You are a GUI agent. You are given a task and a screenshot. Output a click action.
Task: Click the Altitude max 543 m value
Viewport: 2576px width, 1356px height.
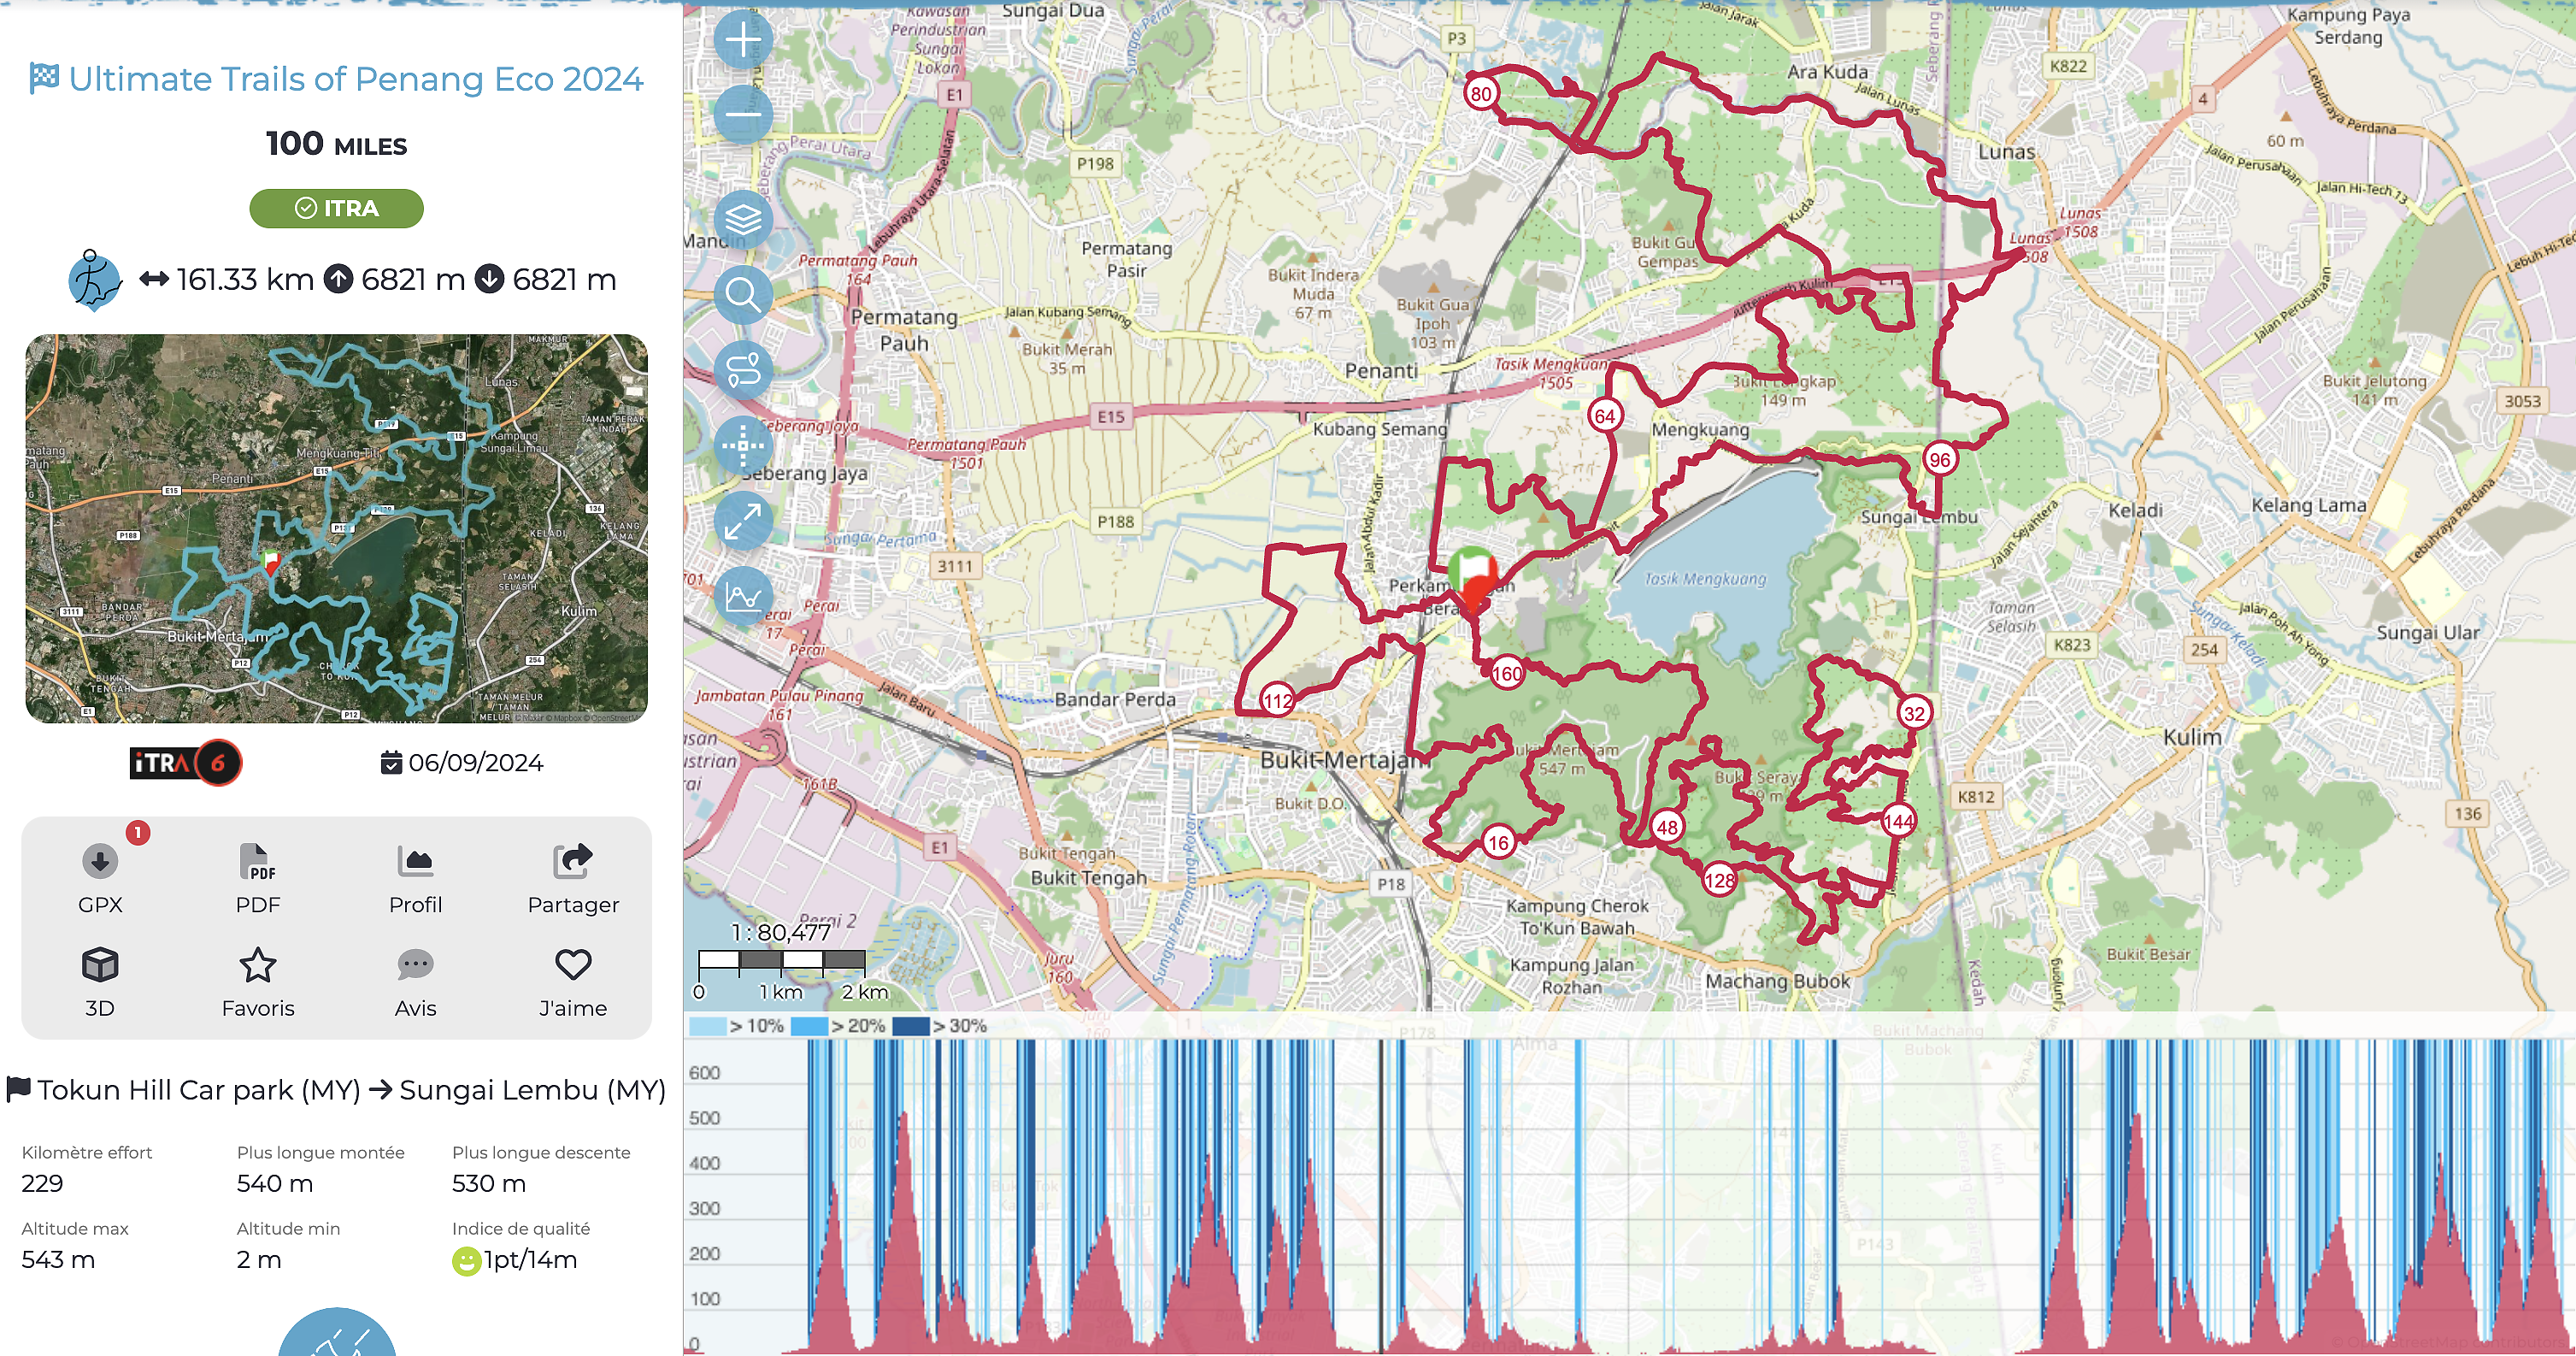click(58, 1259)
